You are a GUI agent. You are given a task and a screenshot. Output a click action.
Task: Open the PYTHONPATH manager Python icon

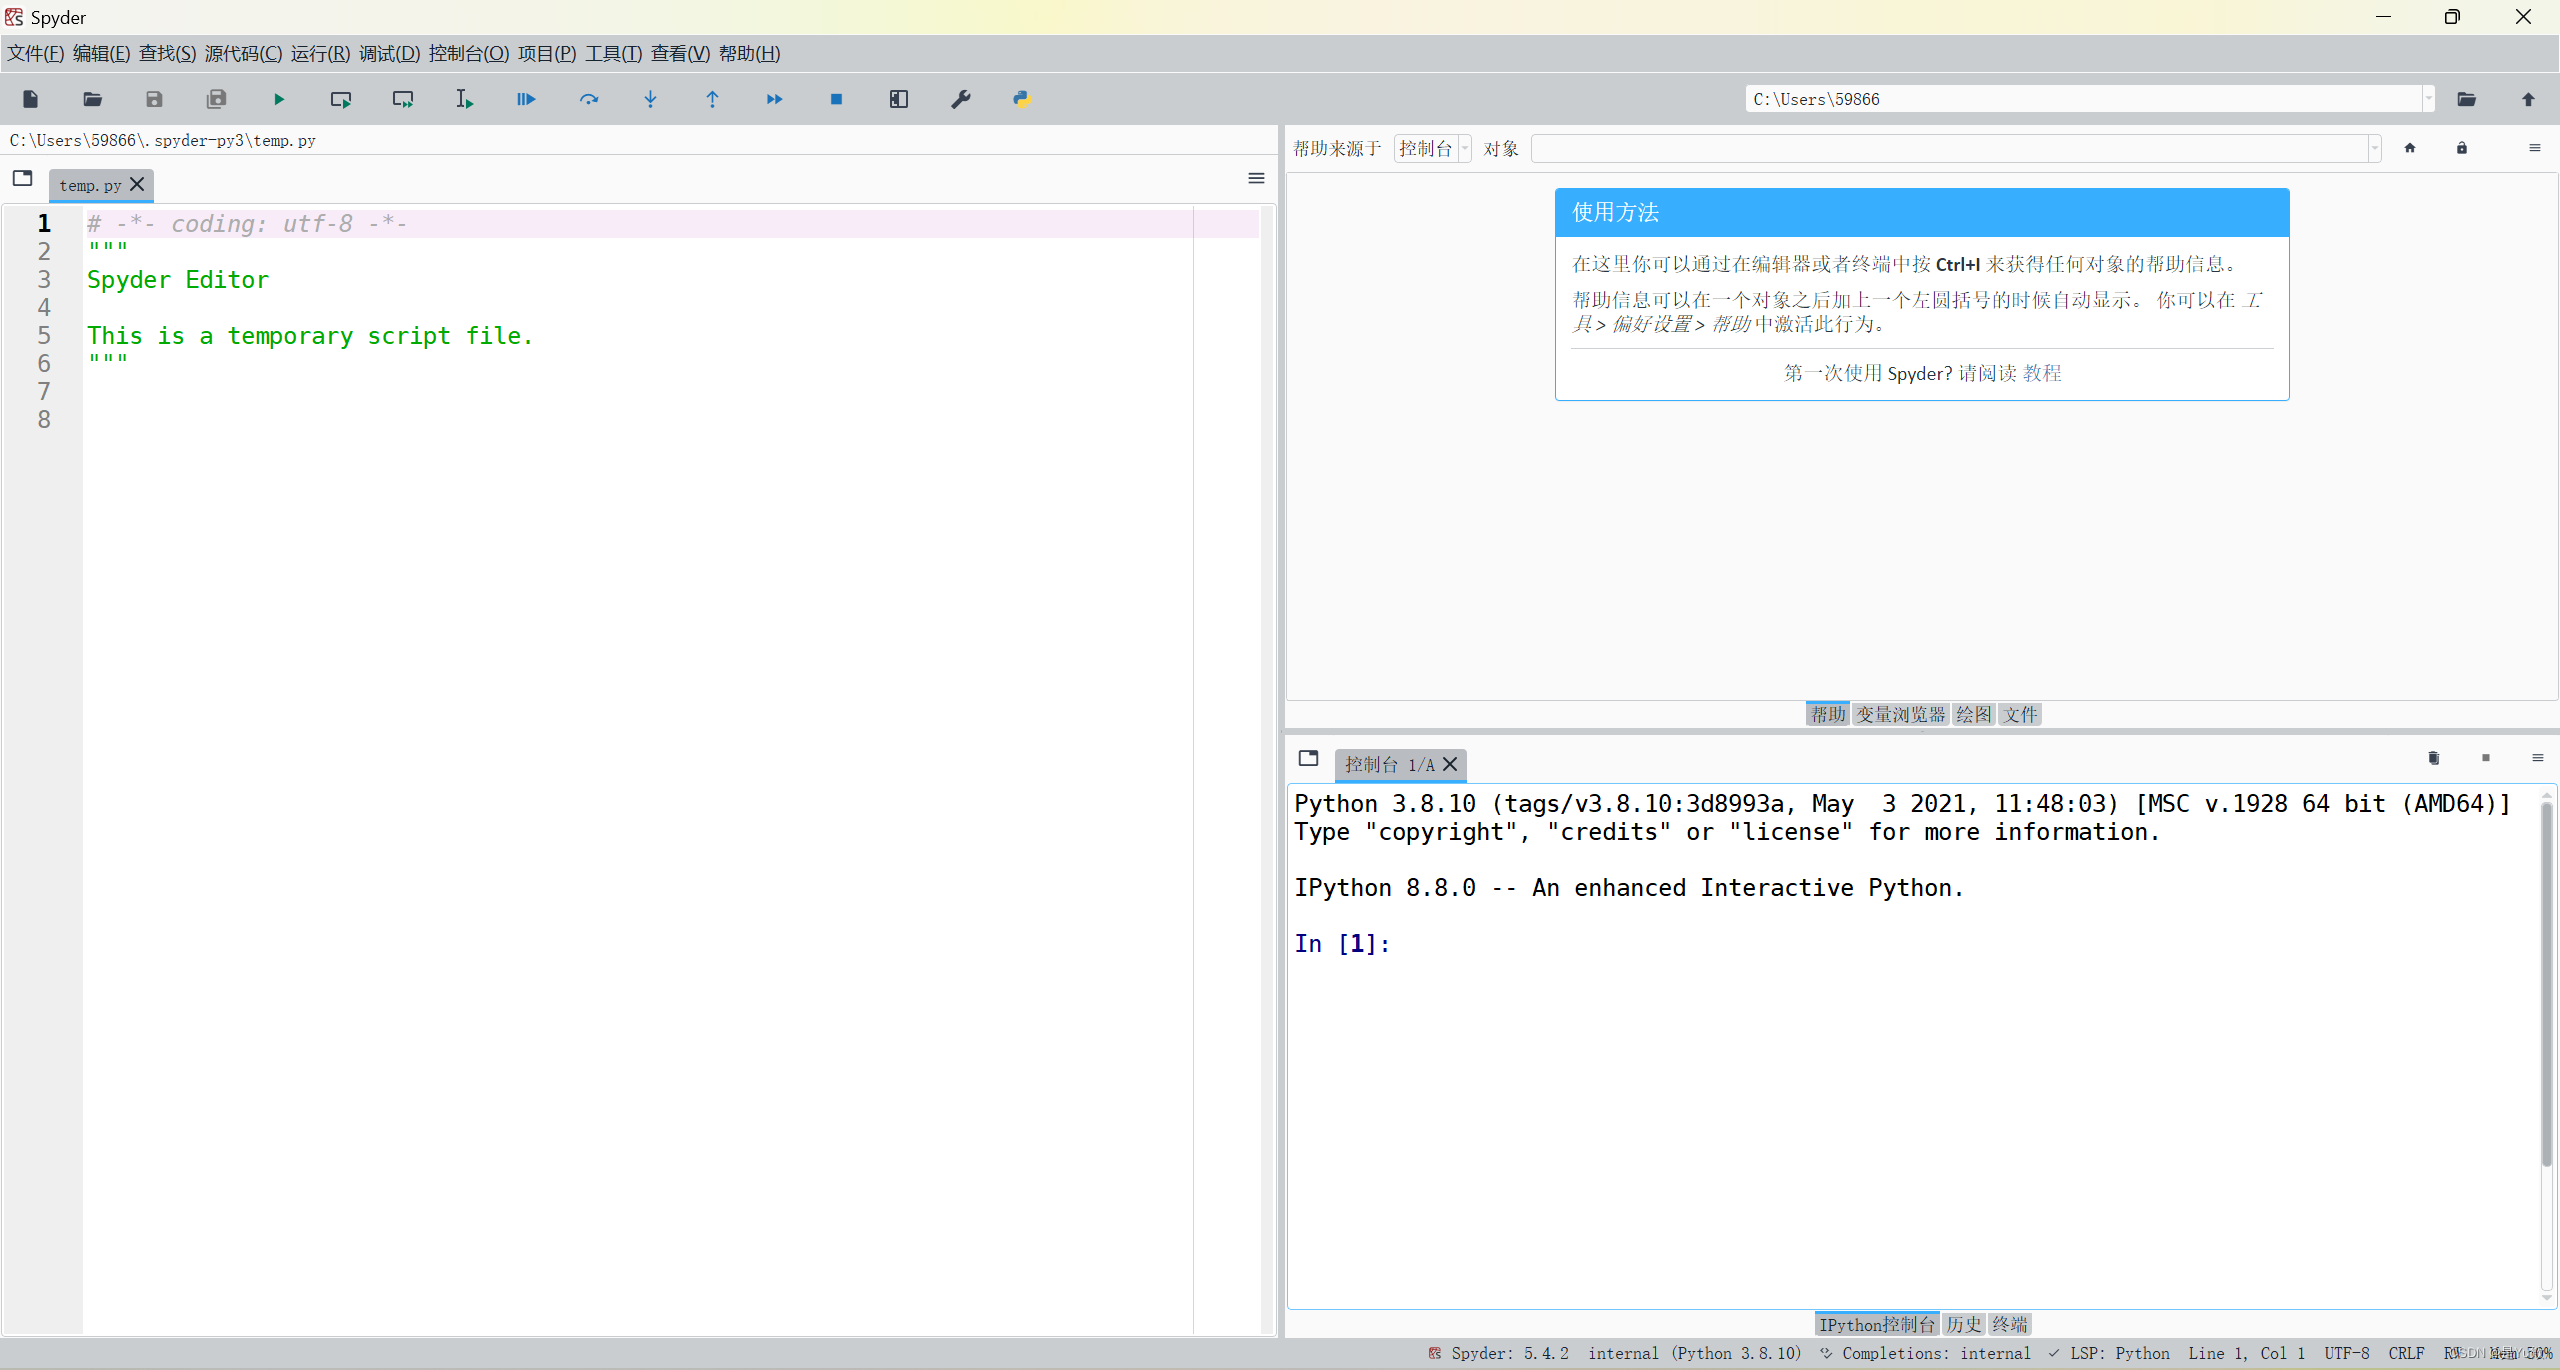point(1021,99)
